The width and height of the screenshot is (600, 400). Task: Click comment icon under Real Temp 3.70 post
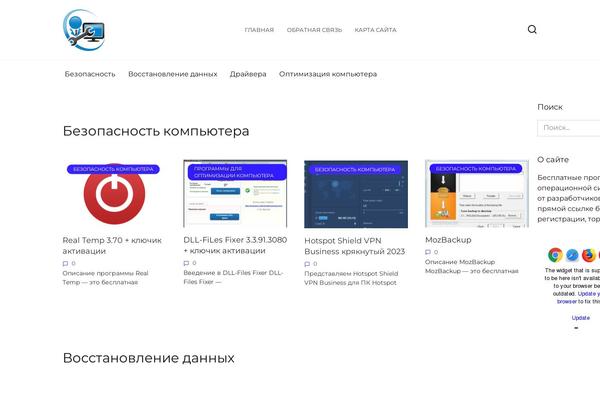(x=65, y=263)
